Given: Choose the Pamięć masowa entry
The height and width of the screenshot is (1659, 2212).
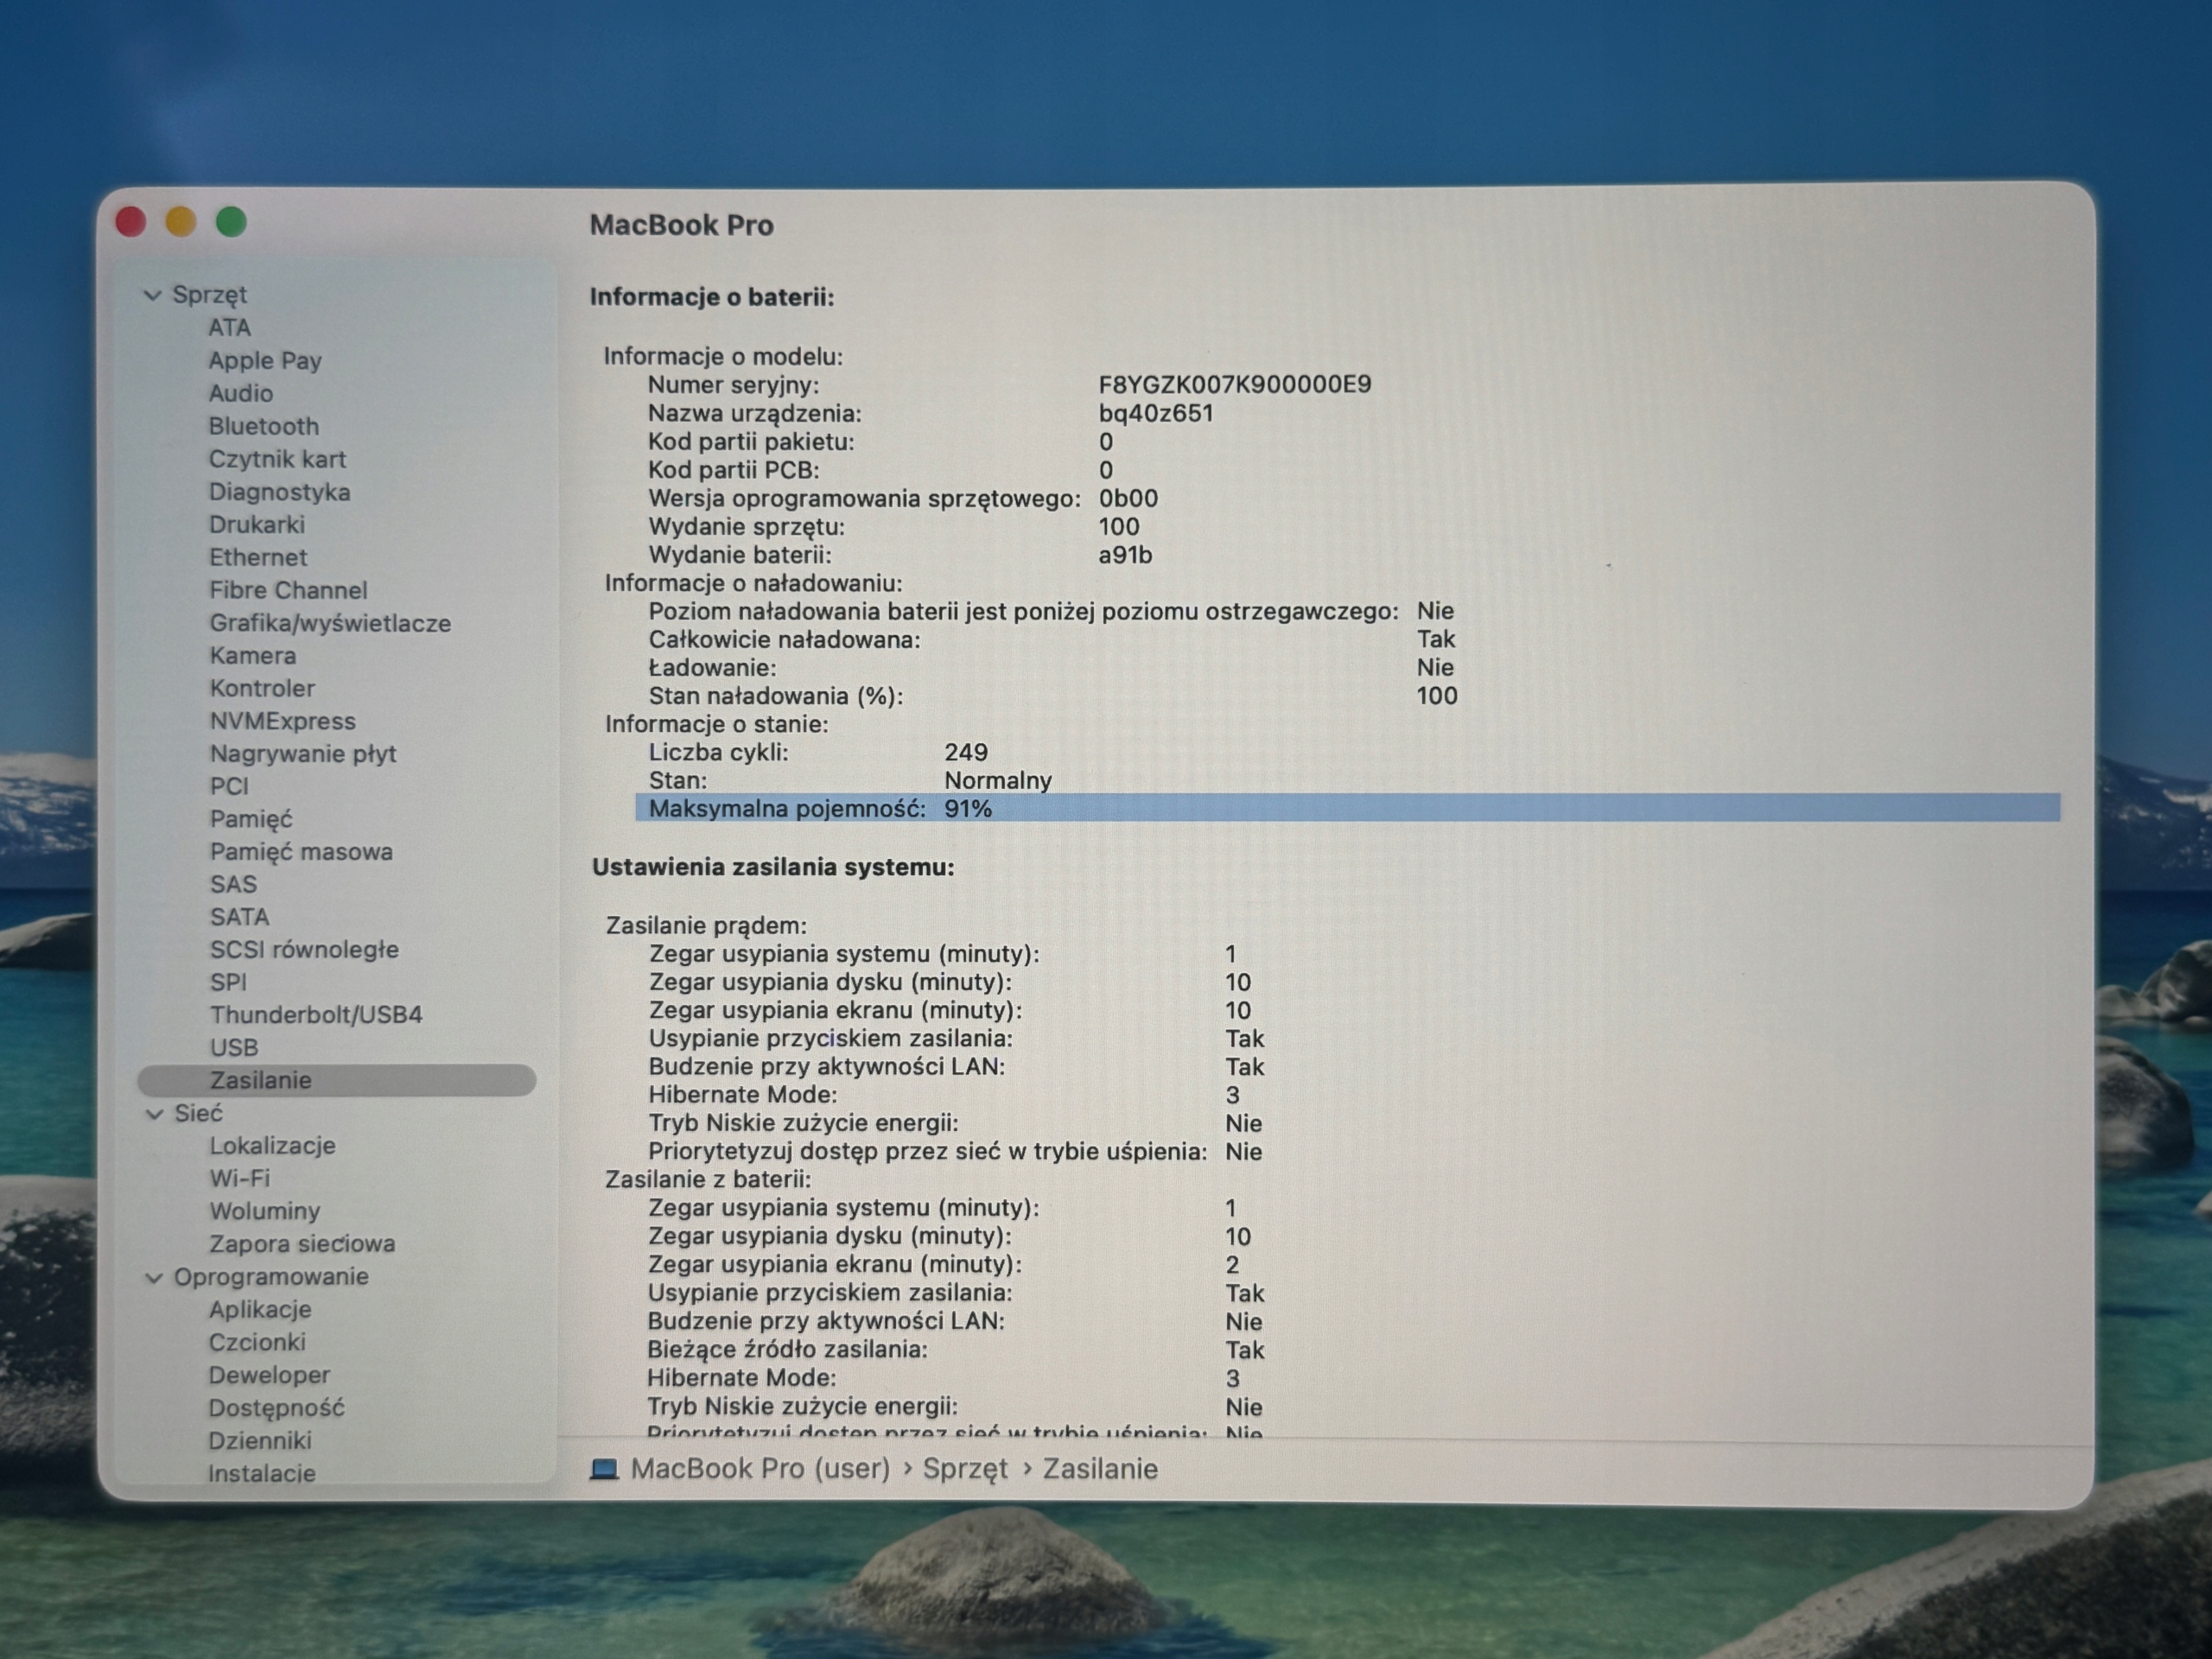Looking at the screenshot, I should [x=301, y=852].
